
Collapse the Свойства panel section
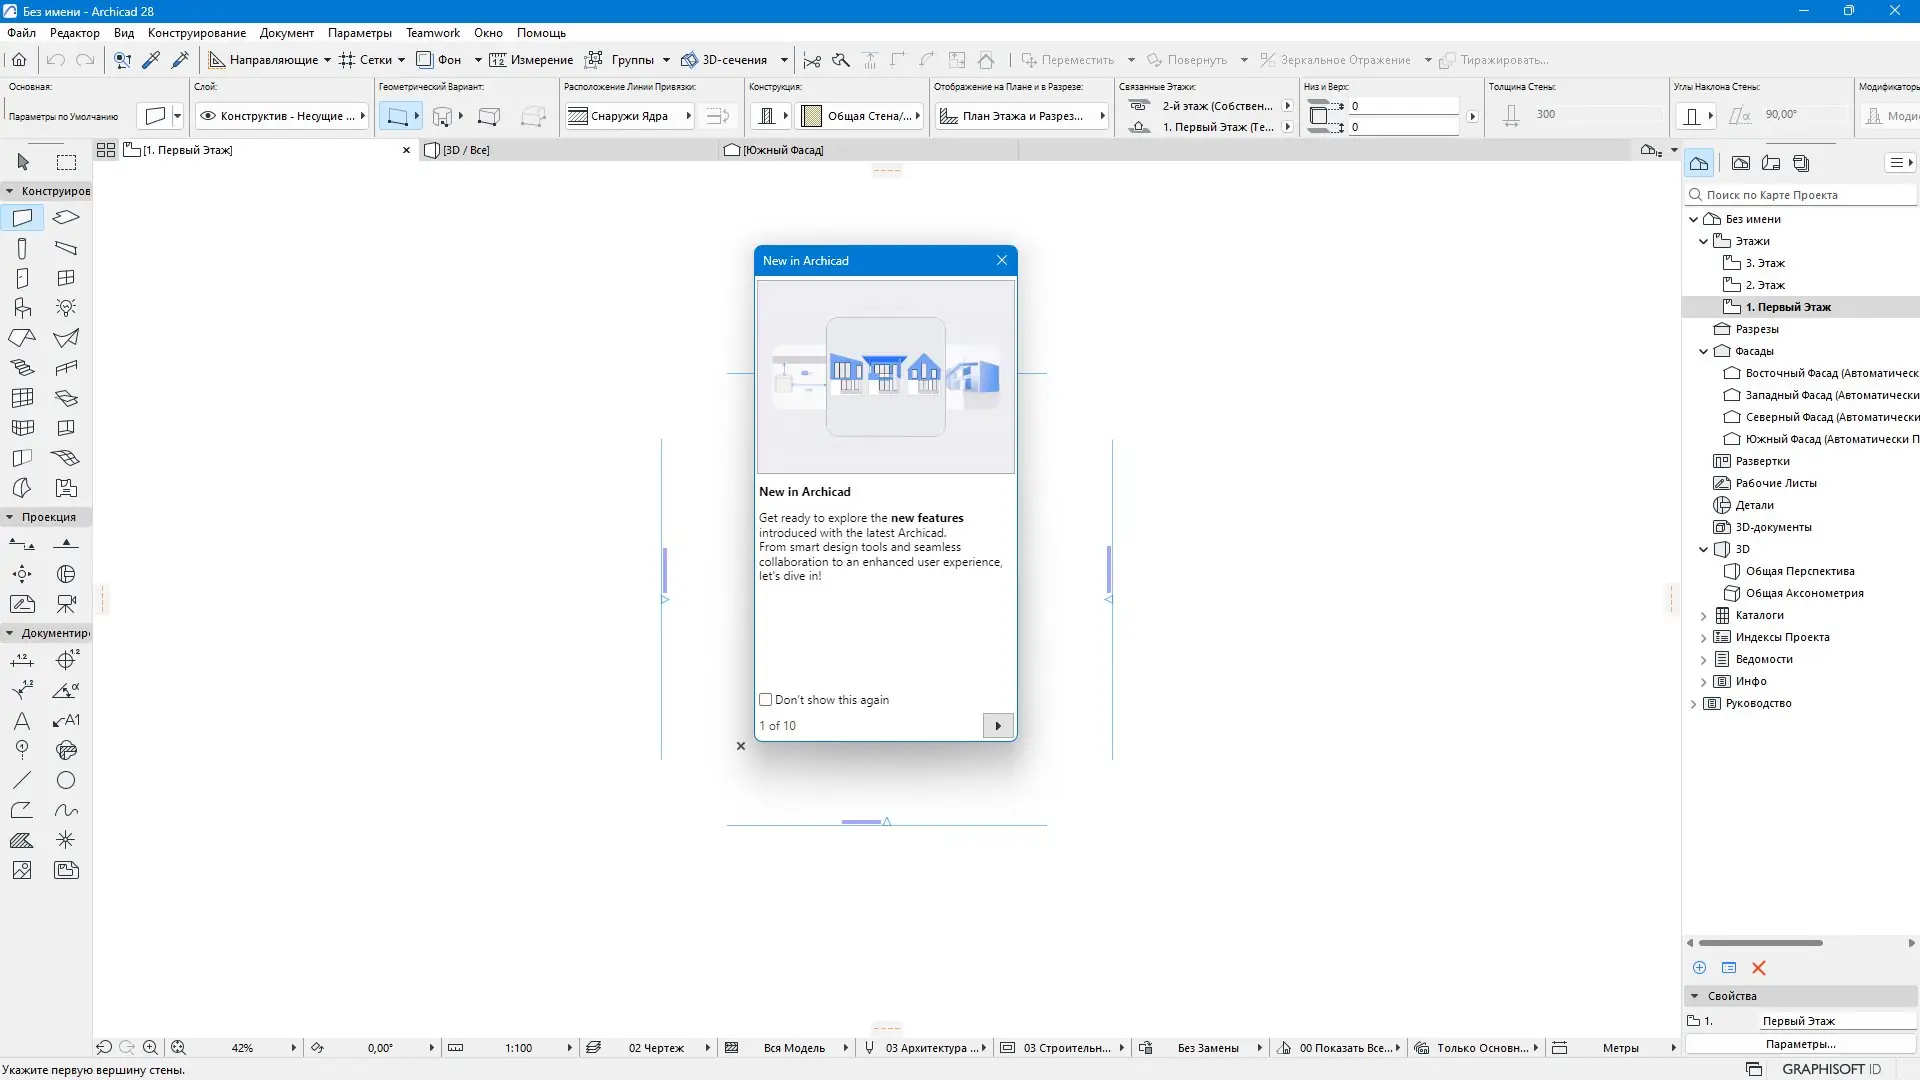point(1694,996)
